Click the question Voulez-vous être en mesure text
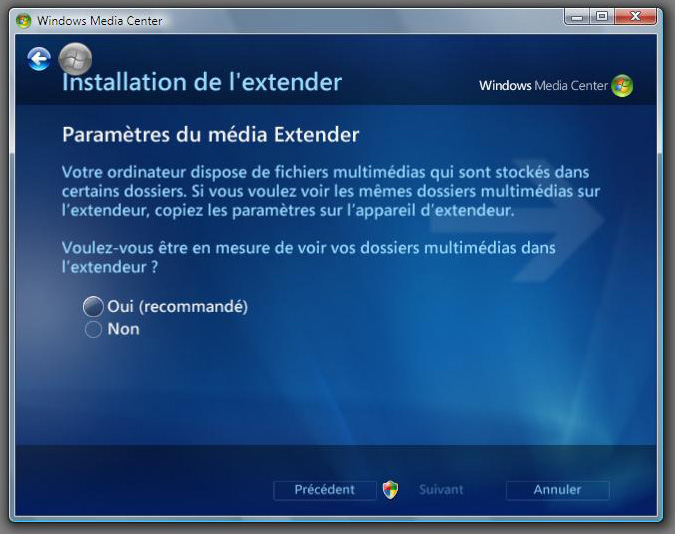This screenshot has width=675, height=534. point(309,258)
